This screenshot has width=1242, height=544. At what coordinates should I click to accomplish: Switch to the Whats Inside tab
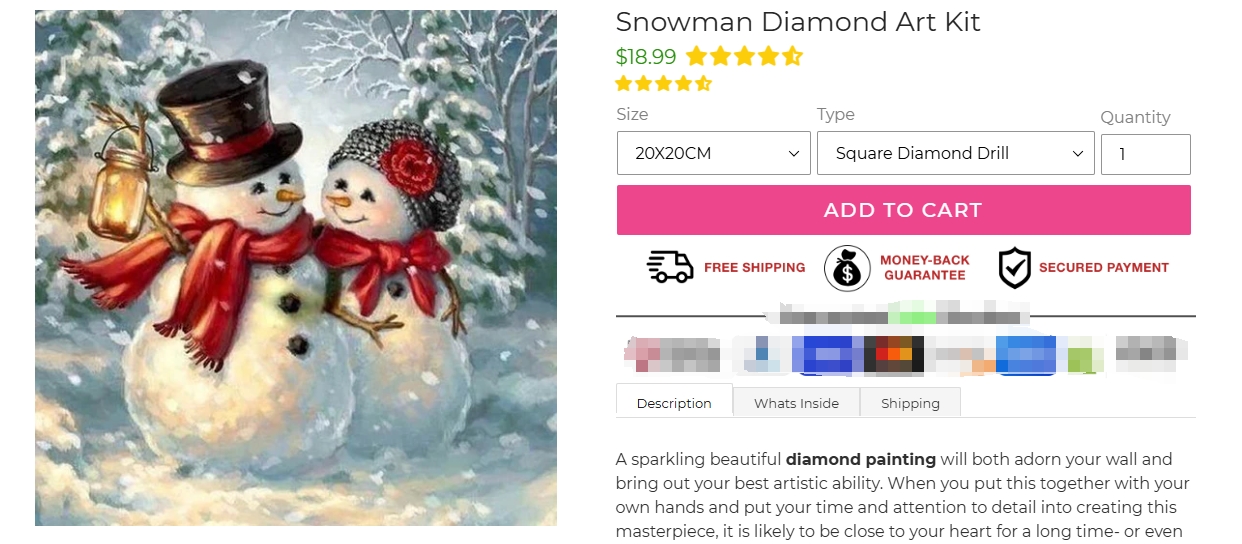click(797, 403)
